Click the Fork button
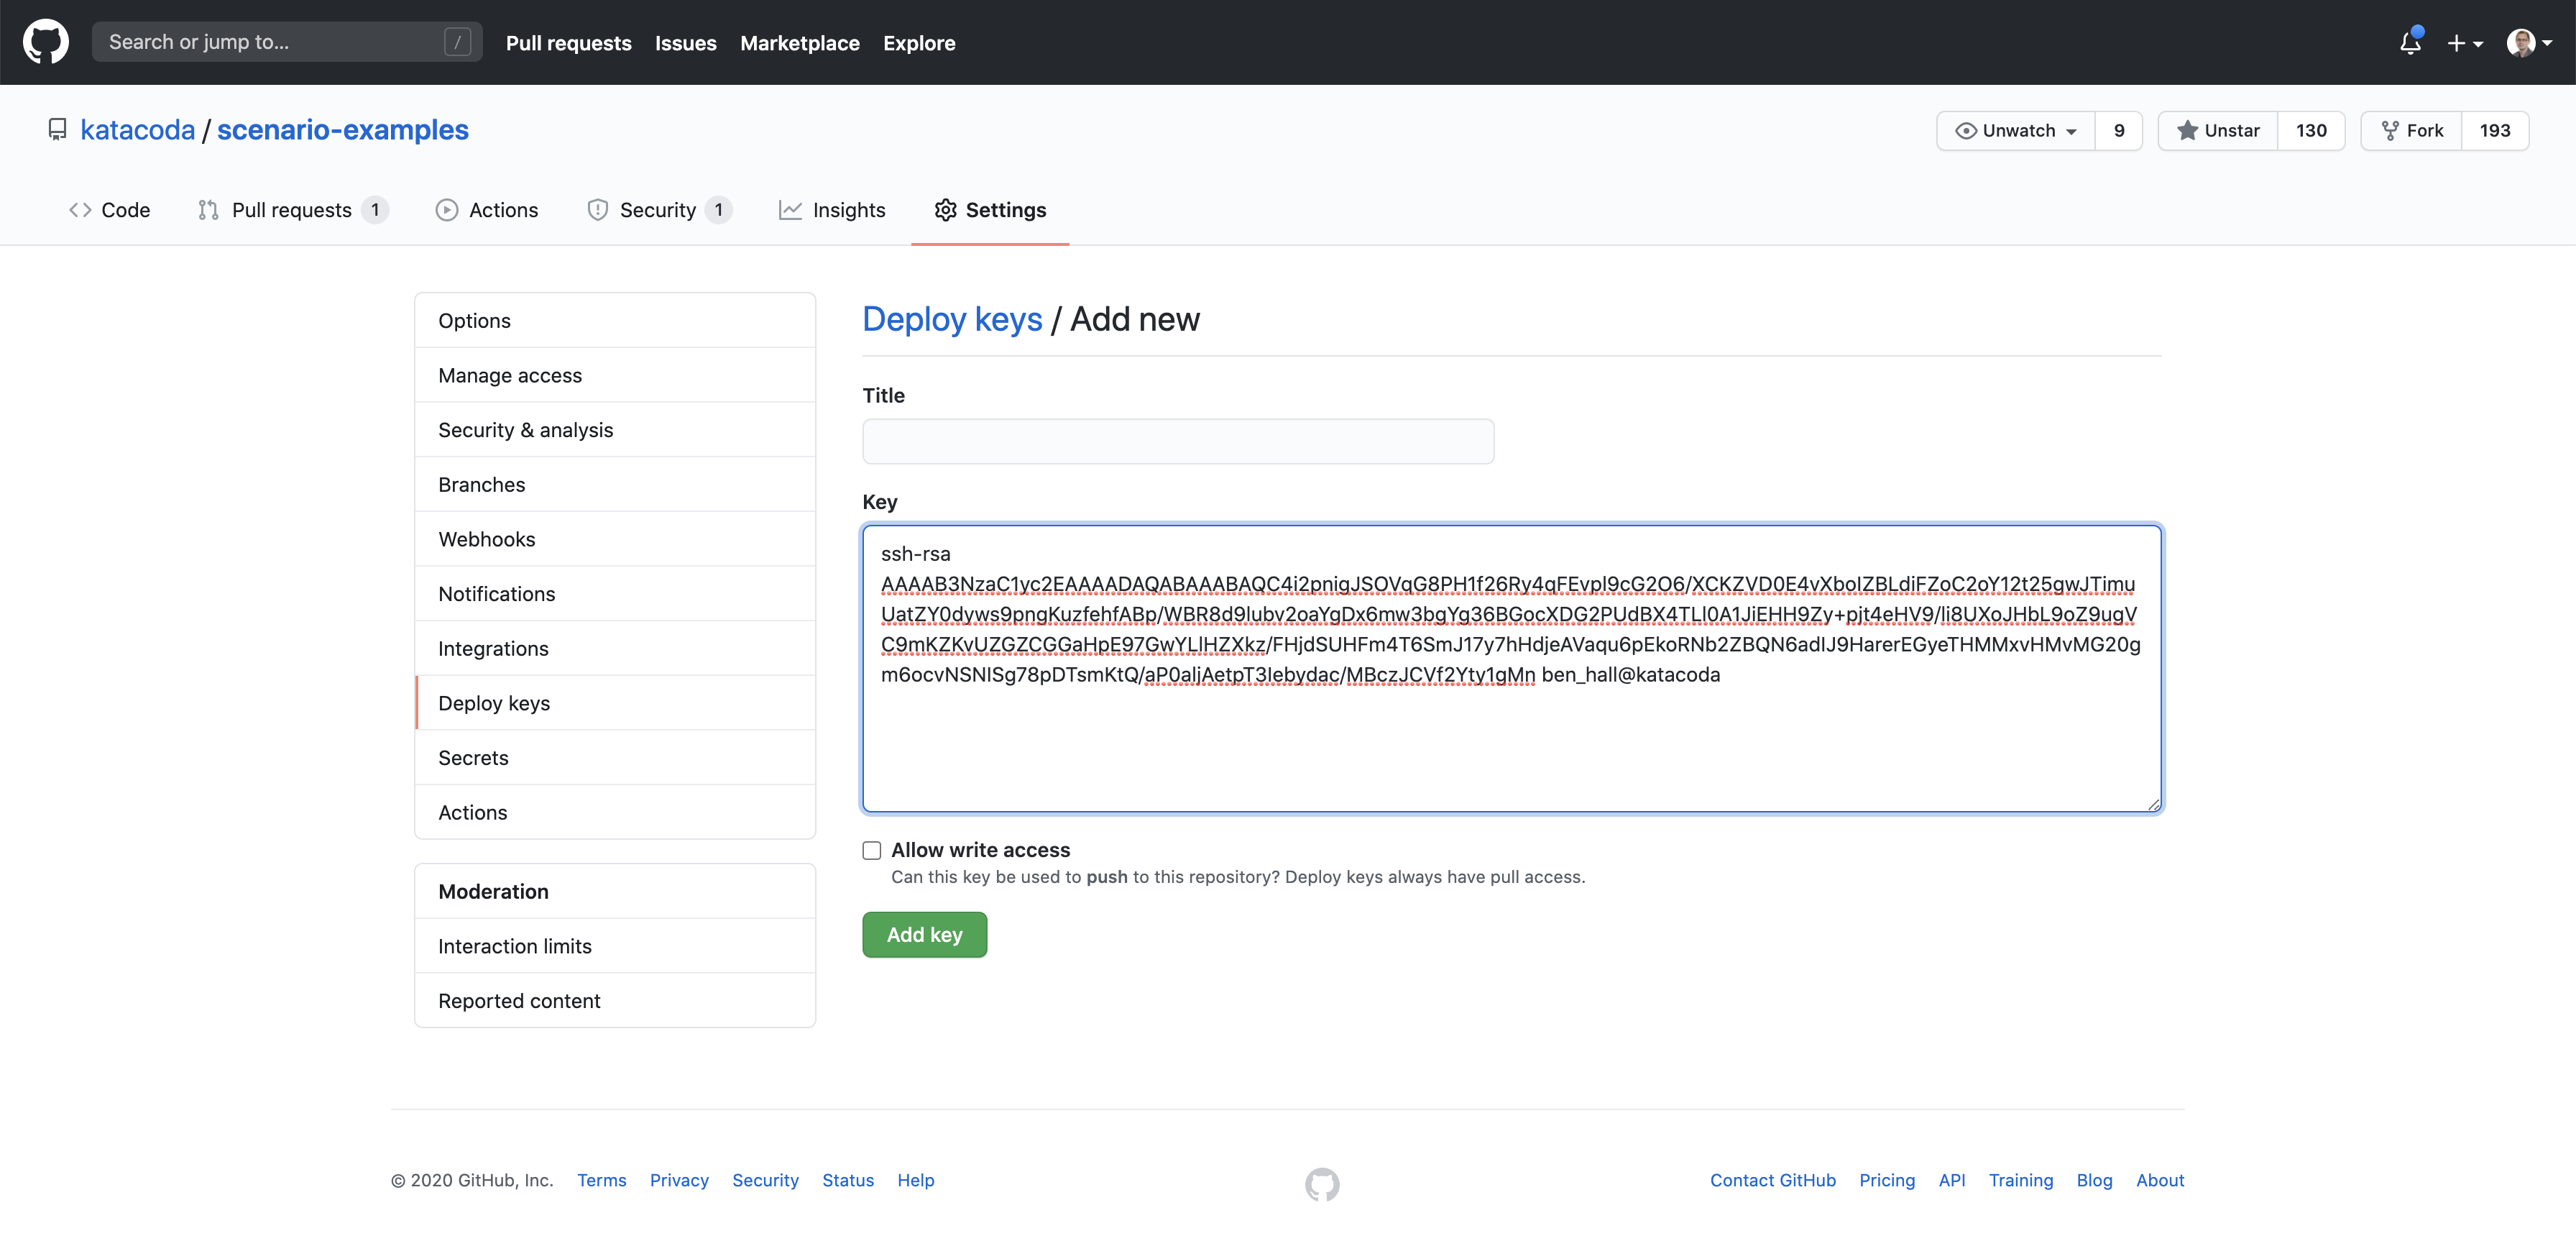The height and width of the screenshot is (1241, 2576). point(2412,131)
